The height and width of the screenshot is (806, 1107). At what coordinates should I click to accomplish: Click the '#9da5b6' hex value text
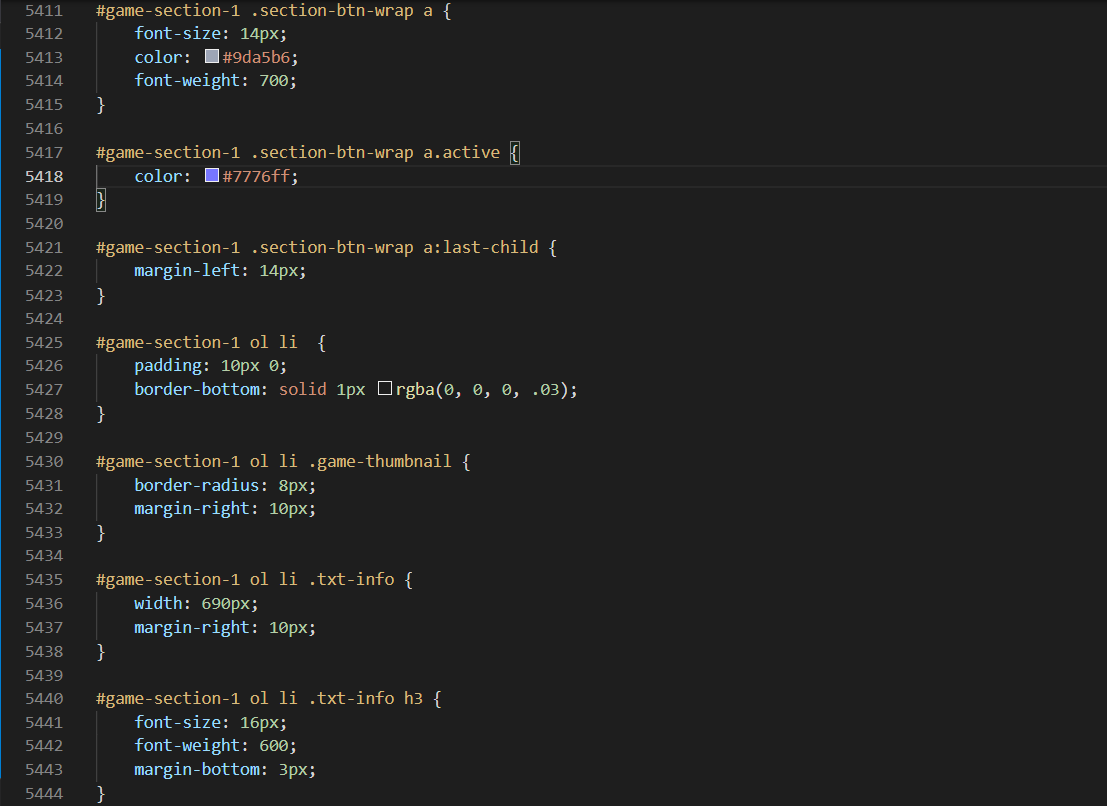tap(256, 57)
